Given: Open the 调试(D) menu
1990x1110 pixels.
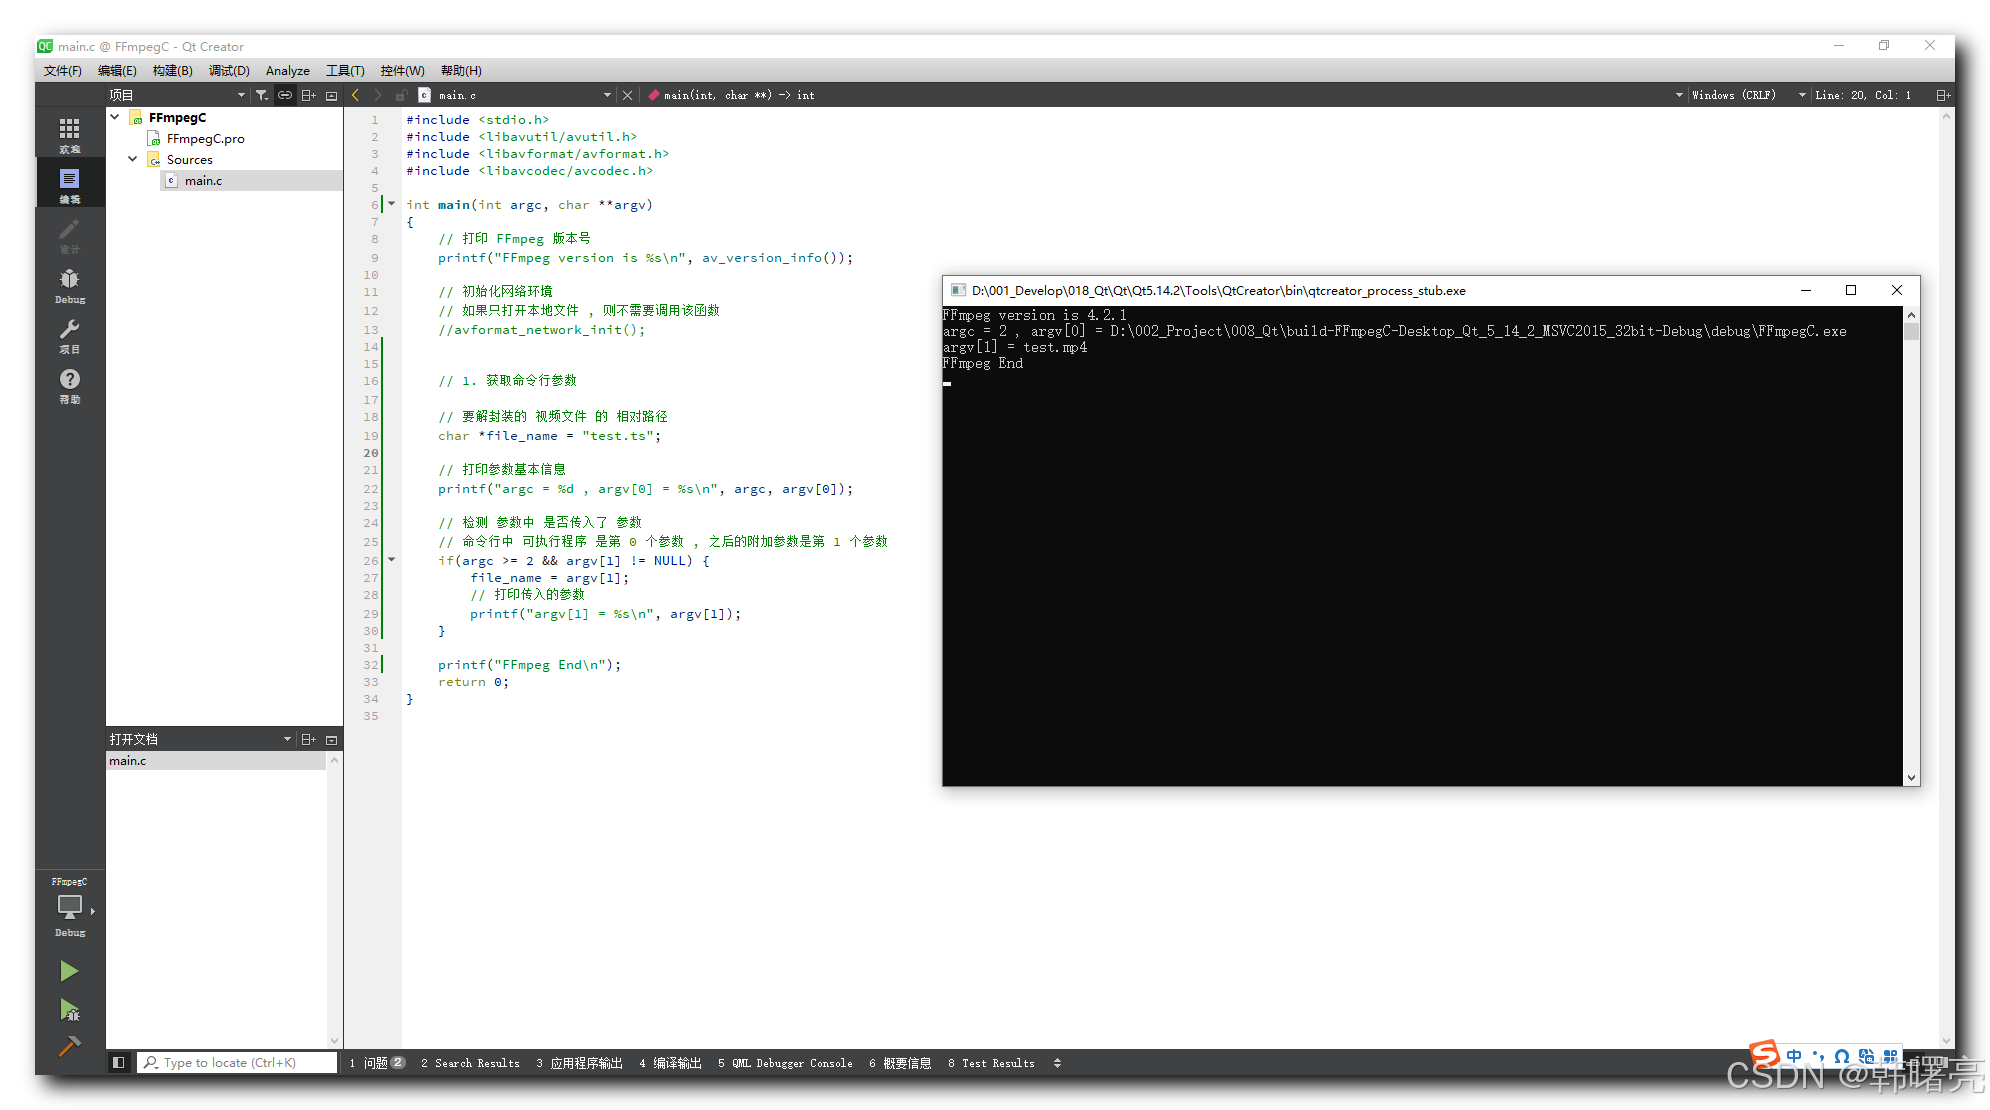Looking at the screenshot, I should tap(229, 71).
